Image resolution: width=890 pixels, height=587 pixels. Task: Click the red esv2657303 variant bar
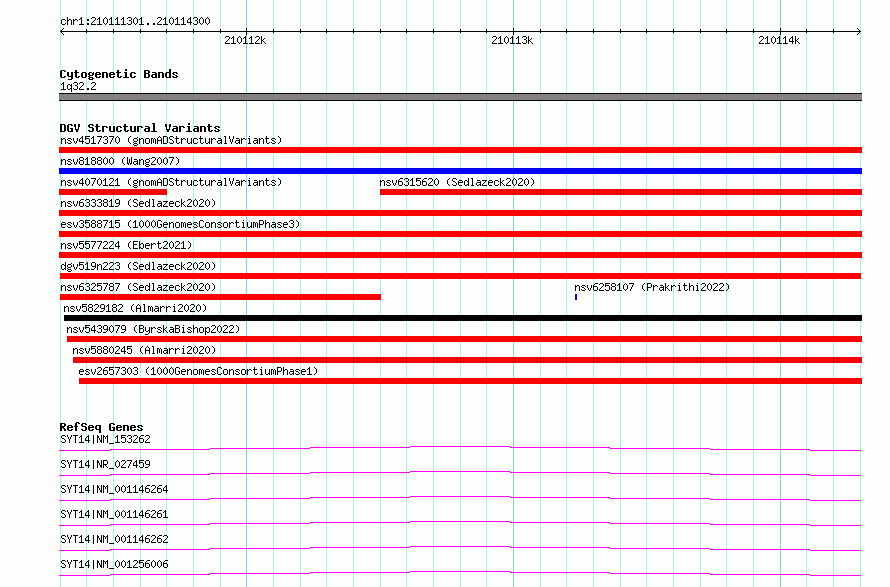click(x=471, y=381)
